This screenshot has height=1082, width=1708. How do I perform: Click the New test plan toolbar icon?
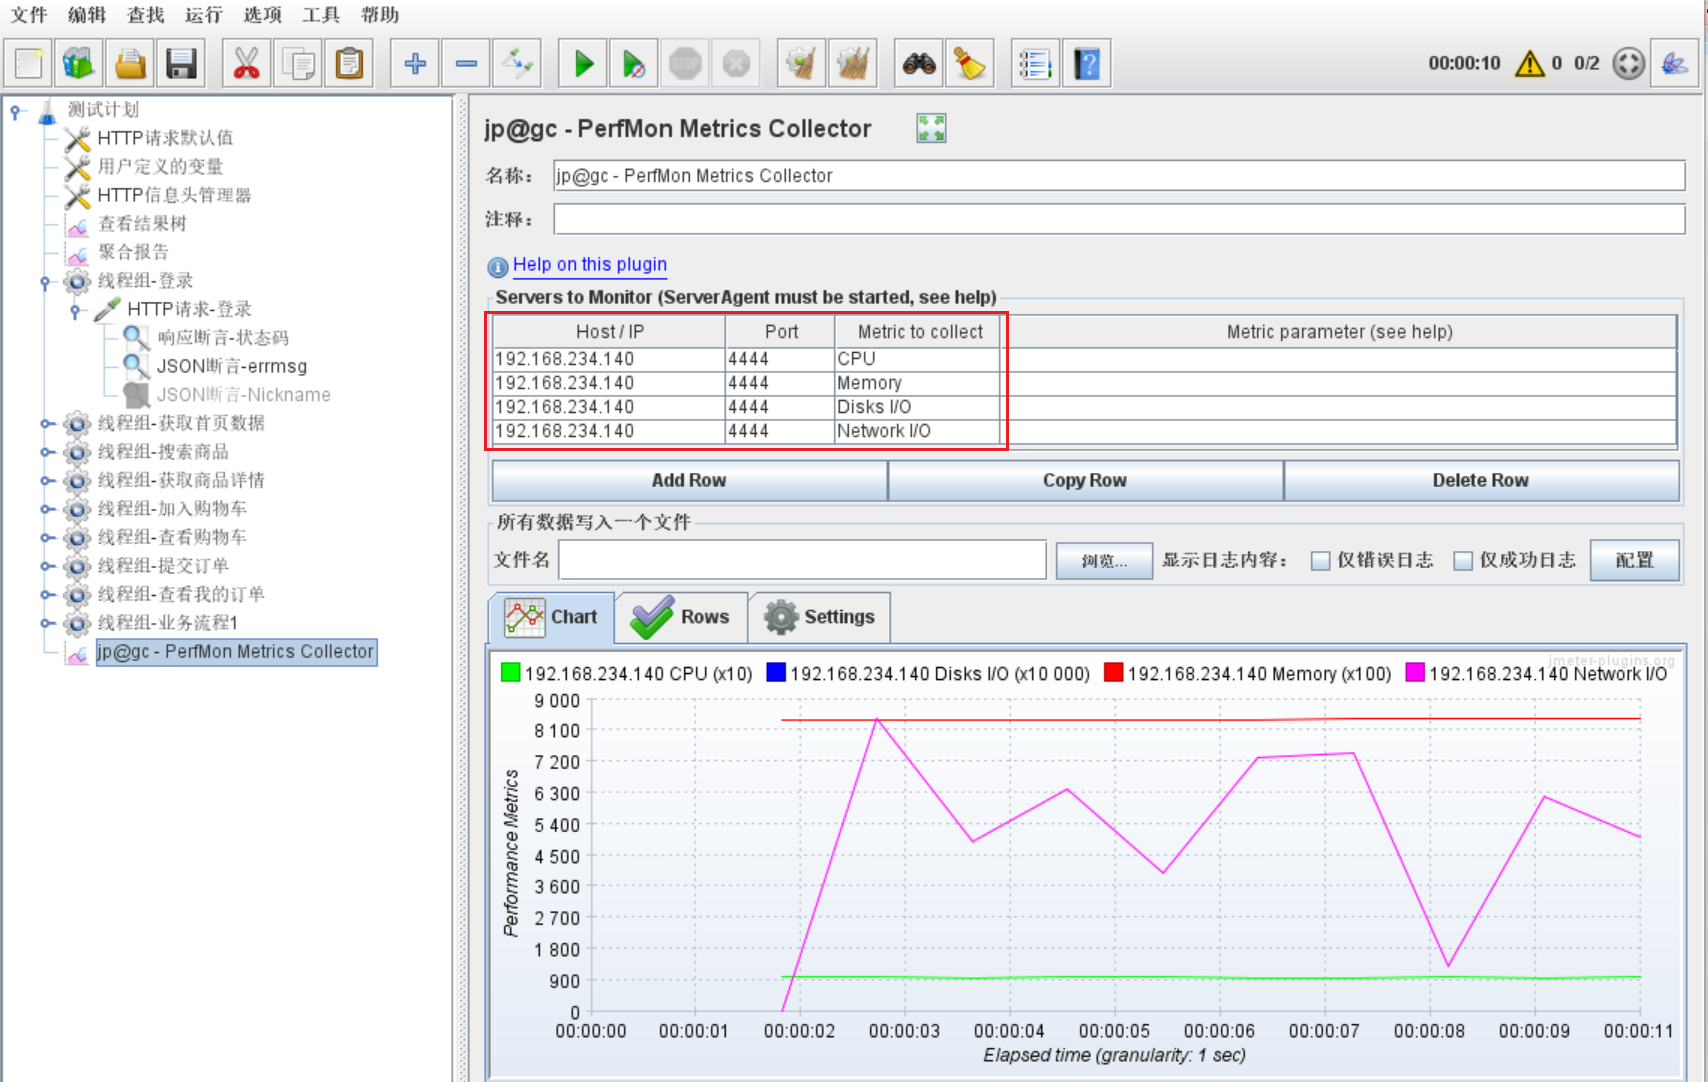click(x=29, y=64)
